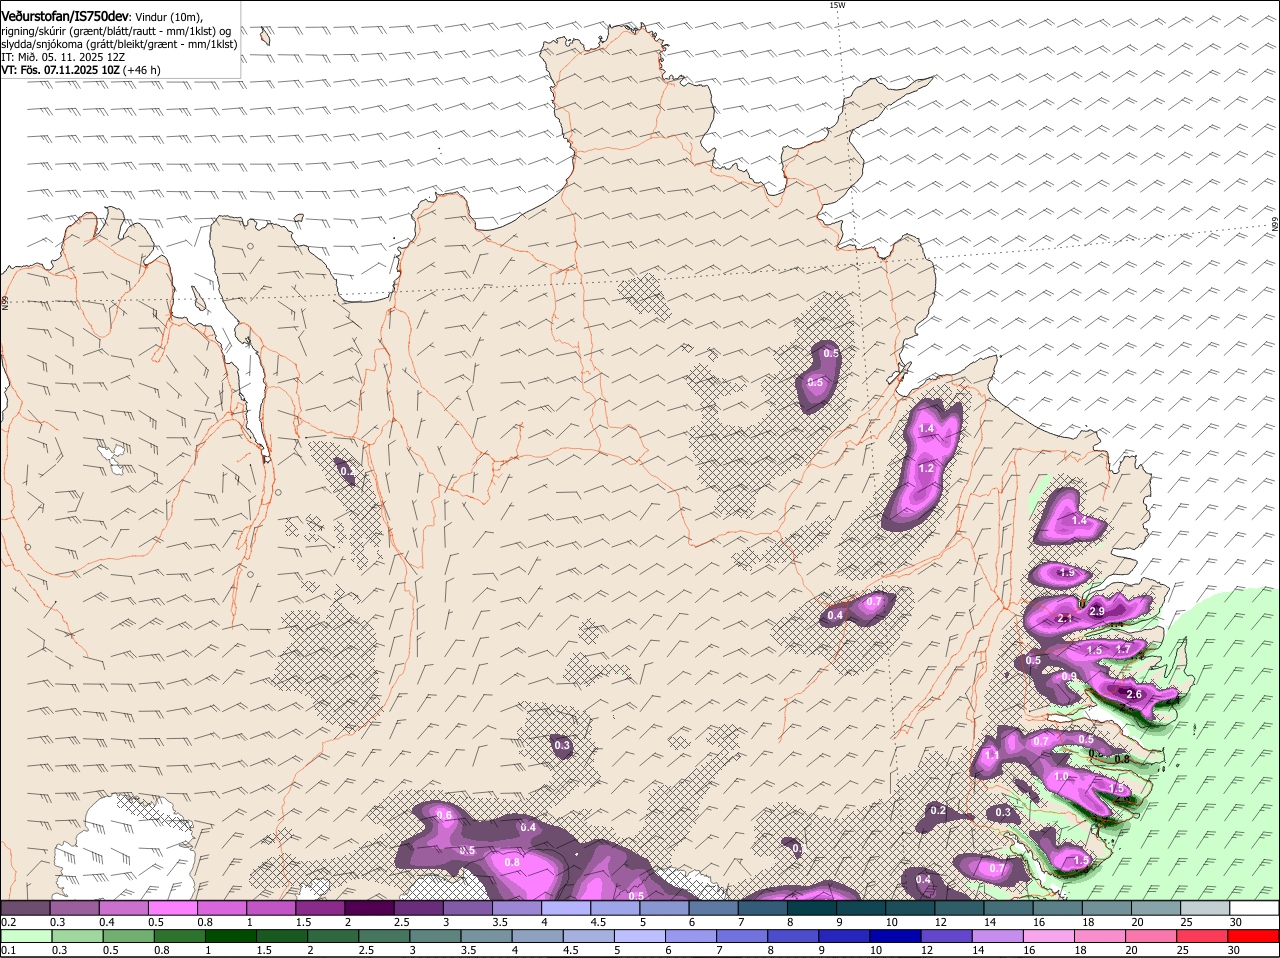Click the '1.0' precipitation value on the map
This screenshot has width=1280, height=958.
[1061, 776]
